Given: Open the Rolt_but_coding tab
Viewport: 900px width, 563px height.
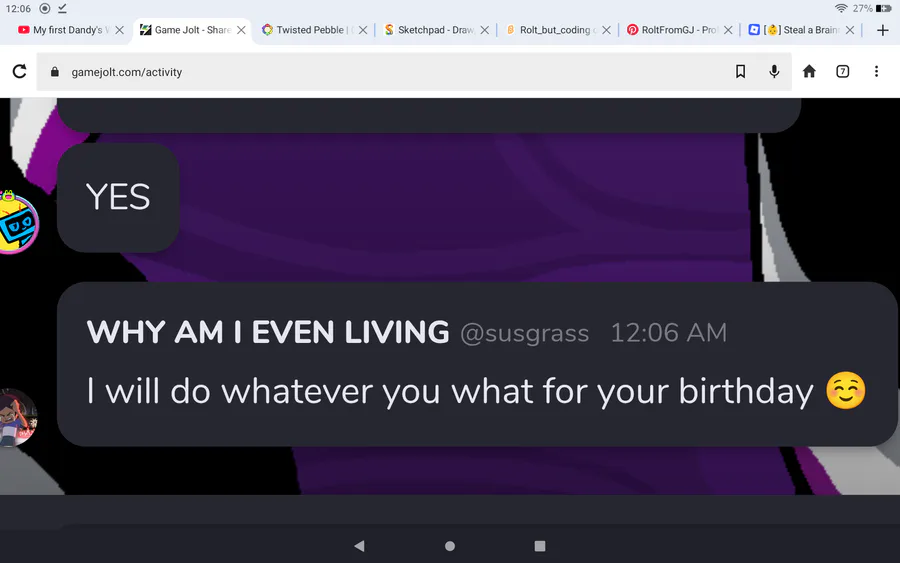Looking at the screenshot, I should coord(552,30).
